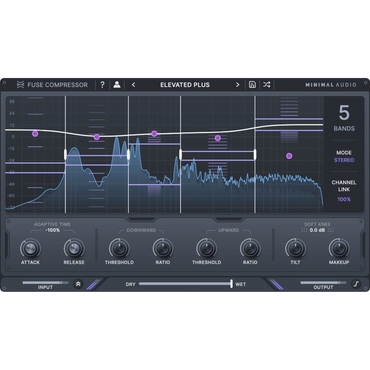Click input gain double-chevron icon
This screenshot has height=370, width=370.
click(x=78, y=284)
